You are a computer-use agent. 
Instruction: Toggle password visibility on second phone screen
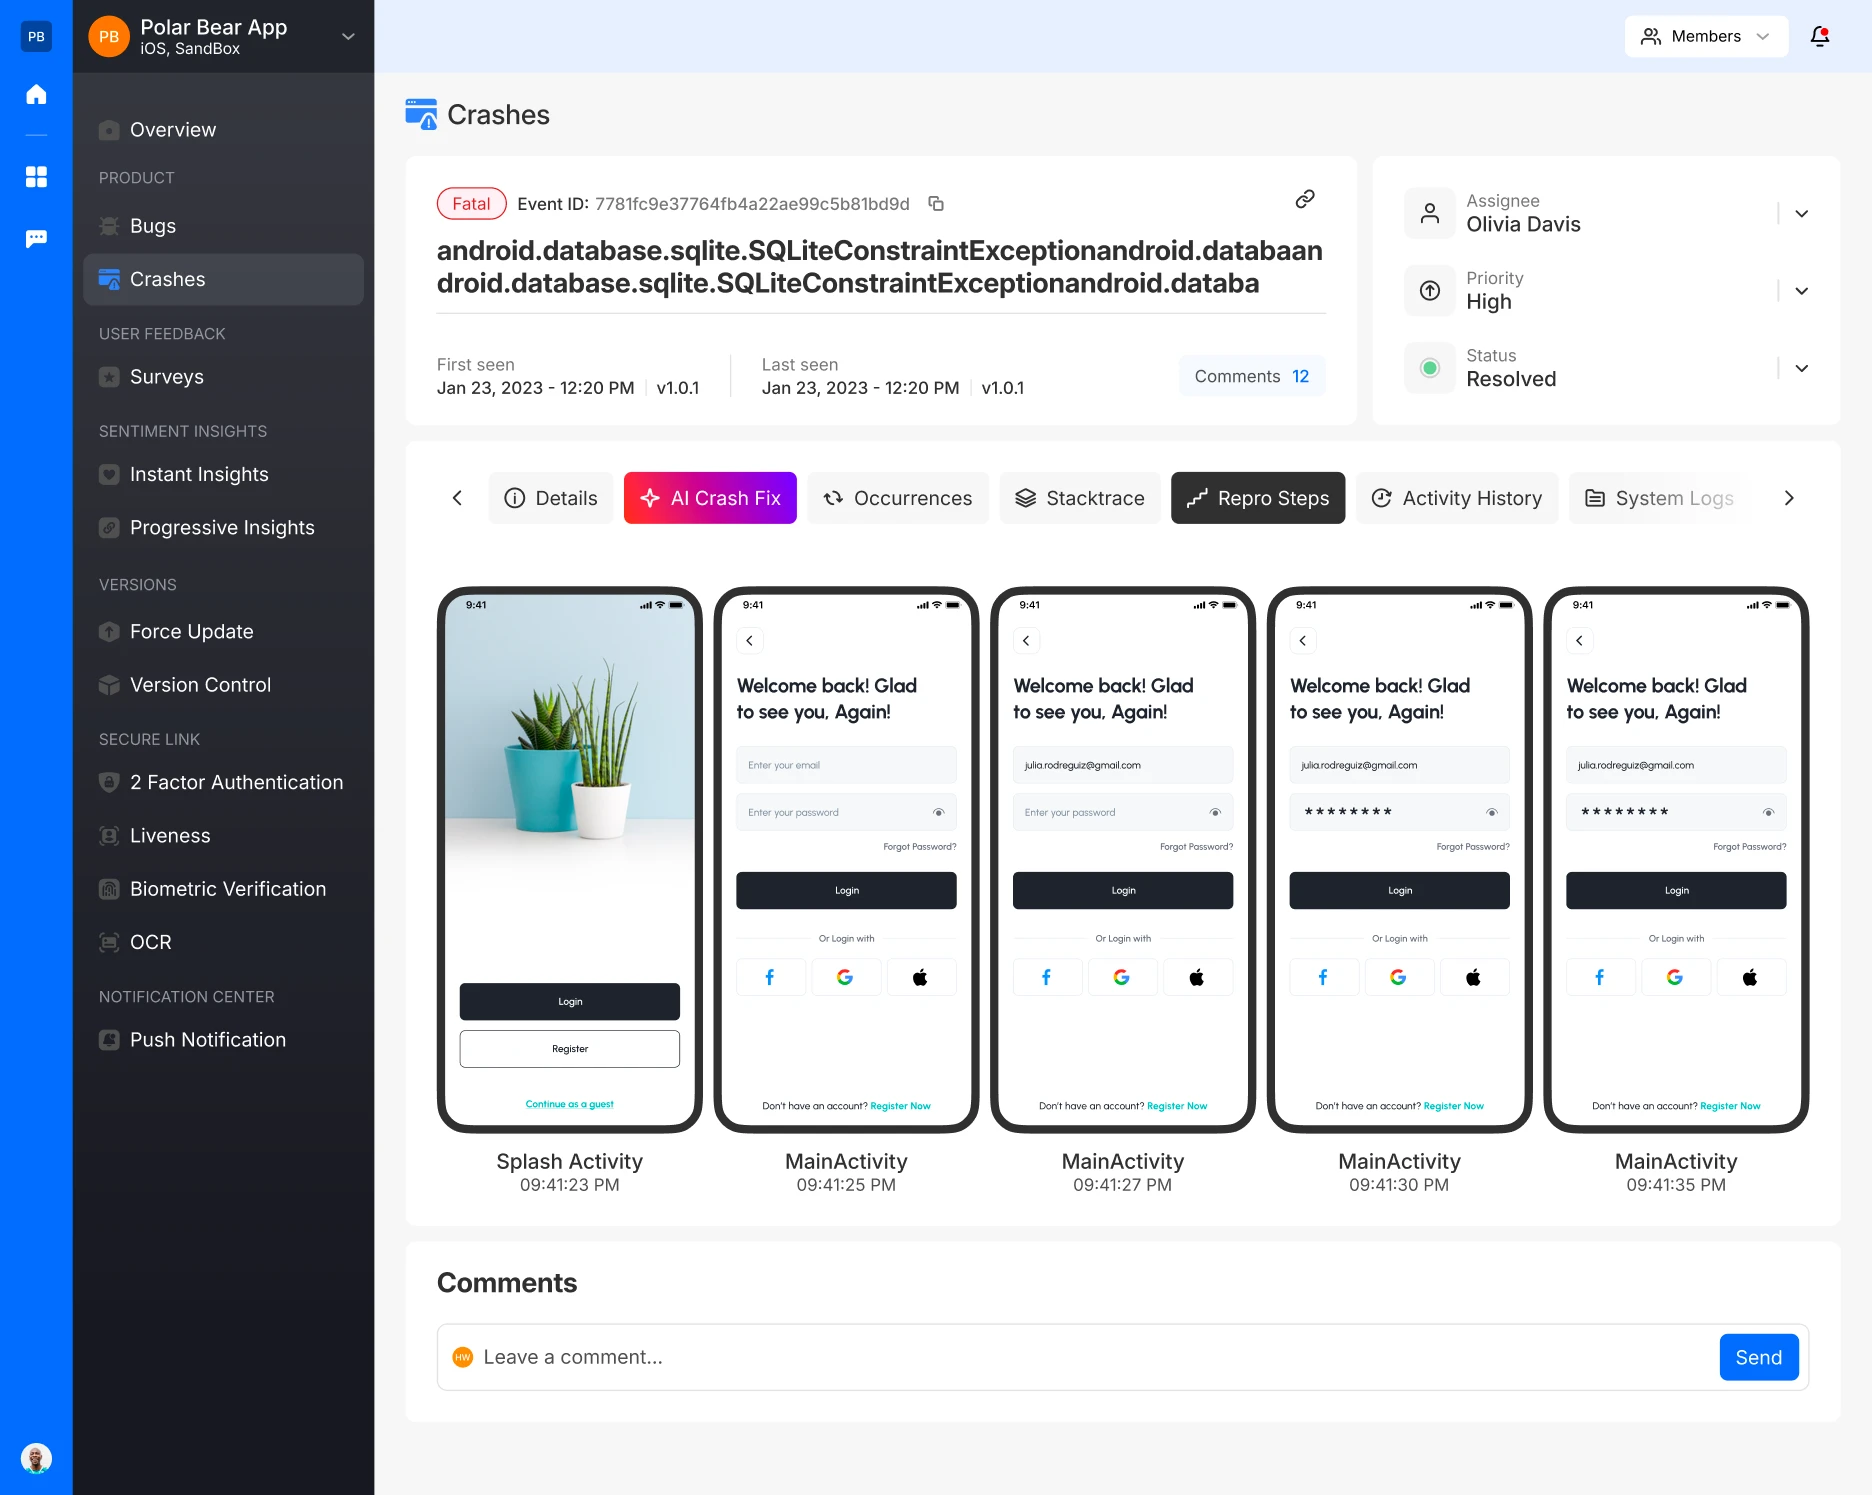[x=938, y=812]
